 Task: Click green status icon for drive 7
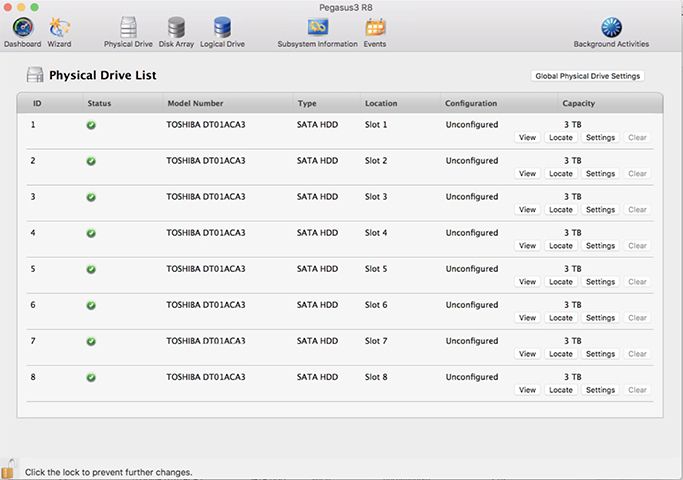point(91,342)
